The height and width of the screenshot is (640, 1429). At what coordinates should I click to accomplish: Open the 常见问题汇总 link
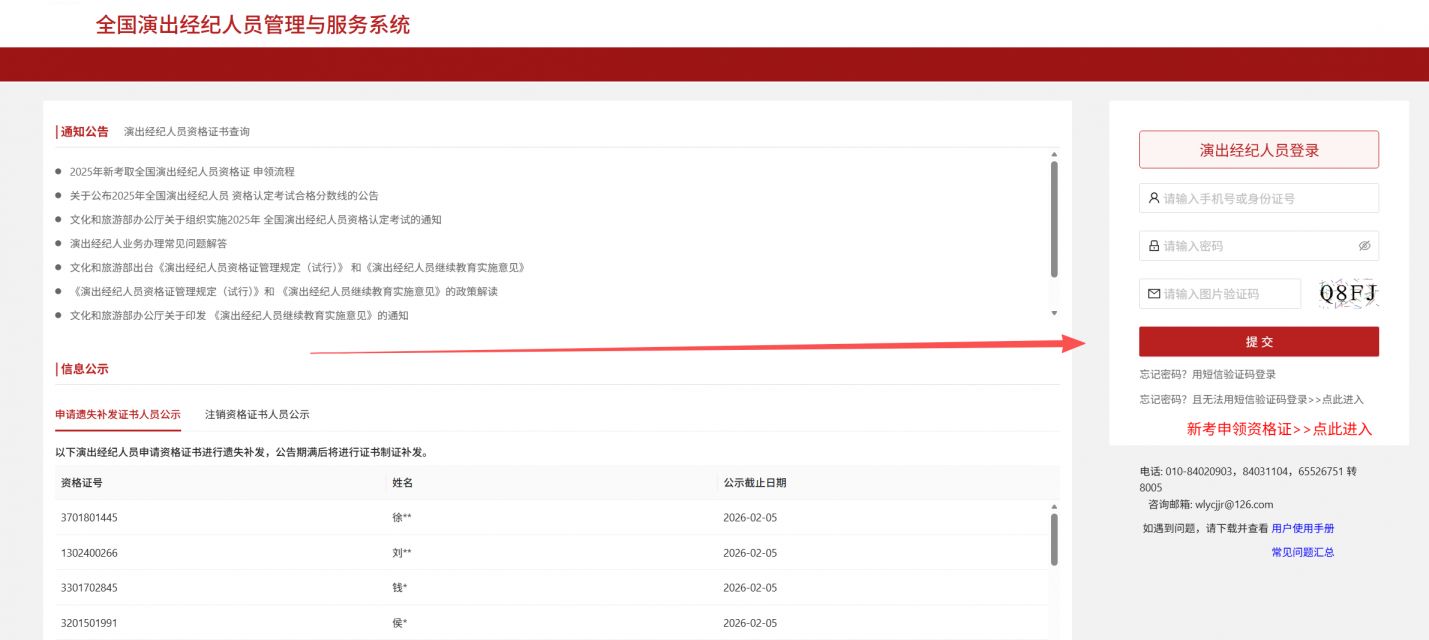pyautogui.click(x=1303, y=552)
